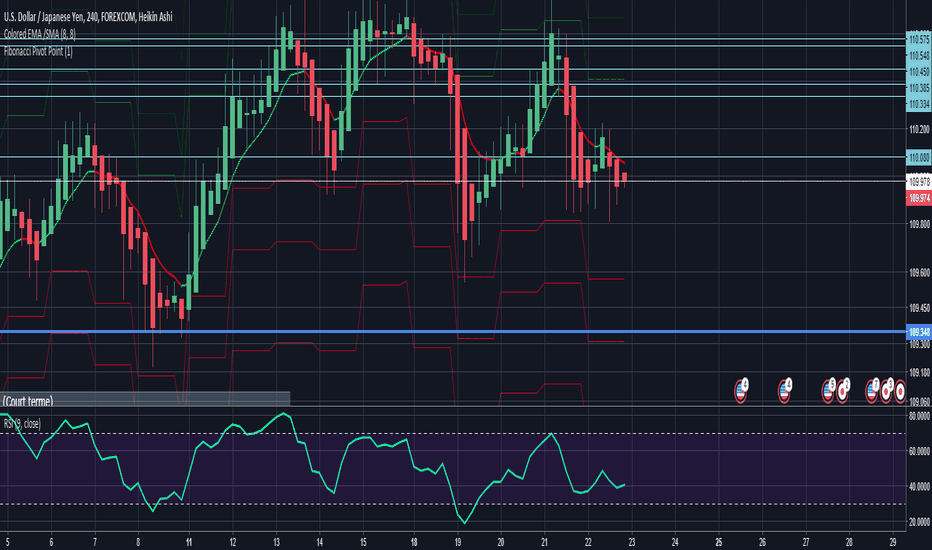Open the US flag event icon badged 7

pyautogui.click(x=872, y=391)
